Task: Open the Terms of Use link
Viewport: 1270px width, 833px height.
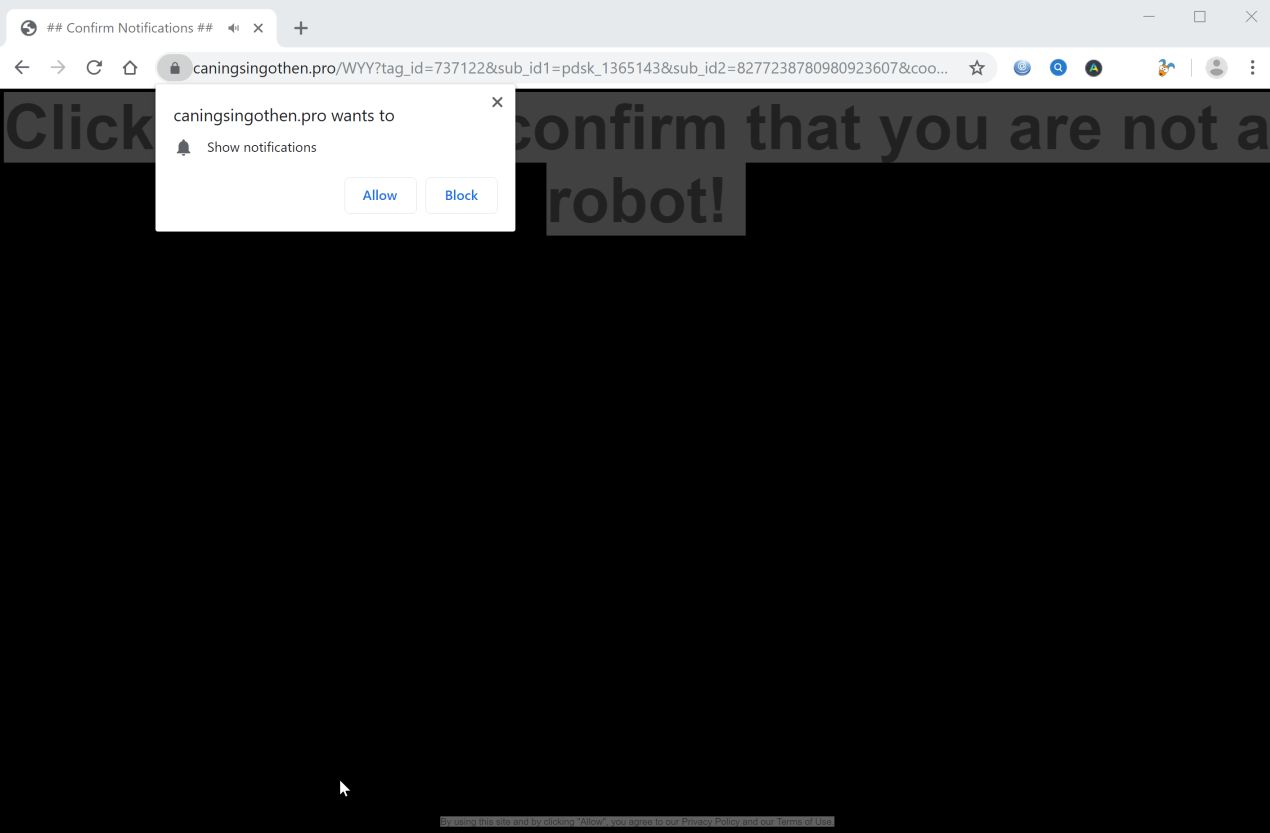Action: point(804,821)
